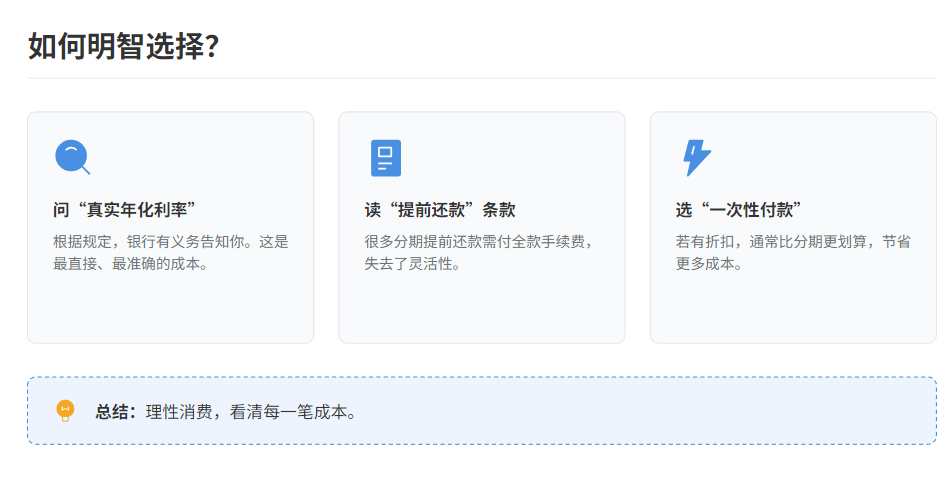Click the text 更多成本。
Image resolution: width=939 pixels, height=479 pixels.
tap(709, 265)
